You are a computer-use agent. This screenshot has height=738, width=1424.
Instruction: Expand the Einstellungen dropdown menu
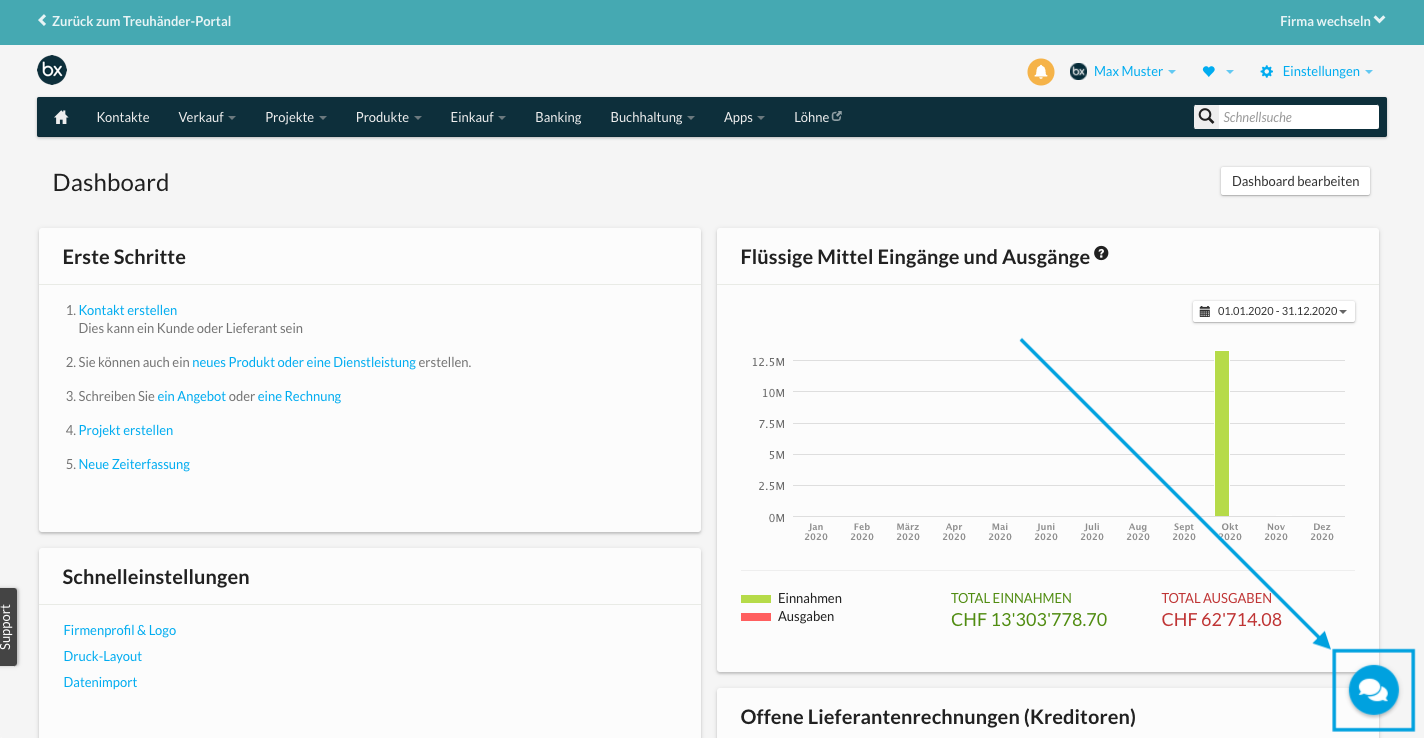[x=1328, y=72]
